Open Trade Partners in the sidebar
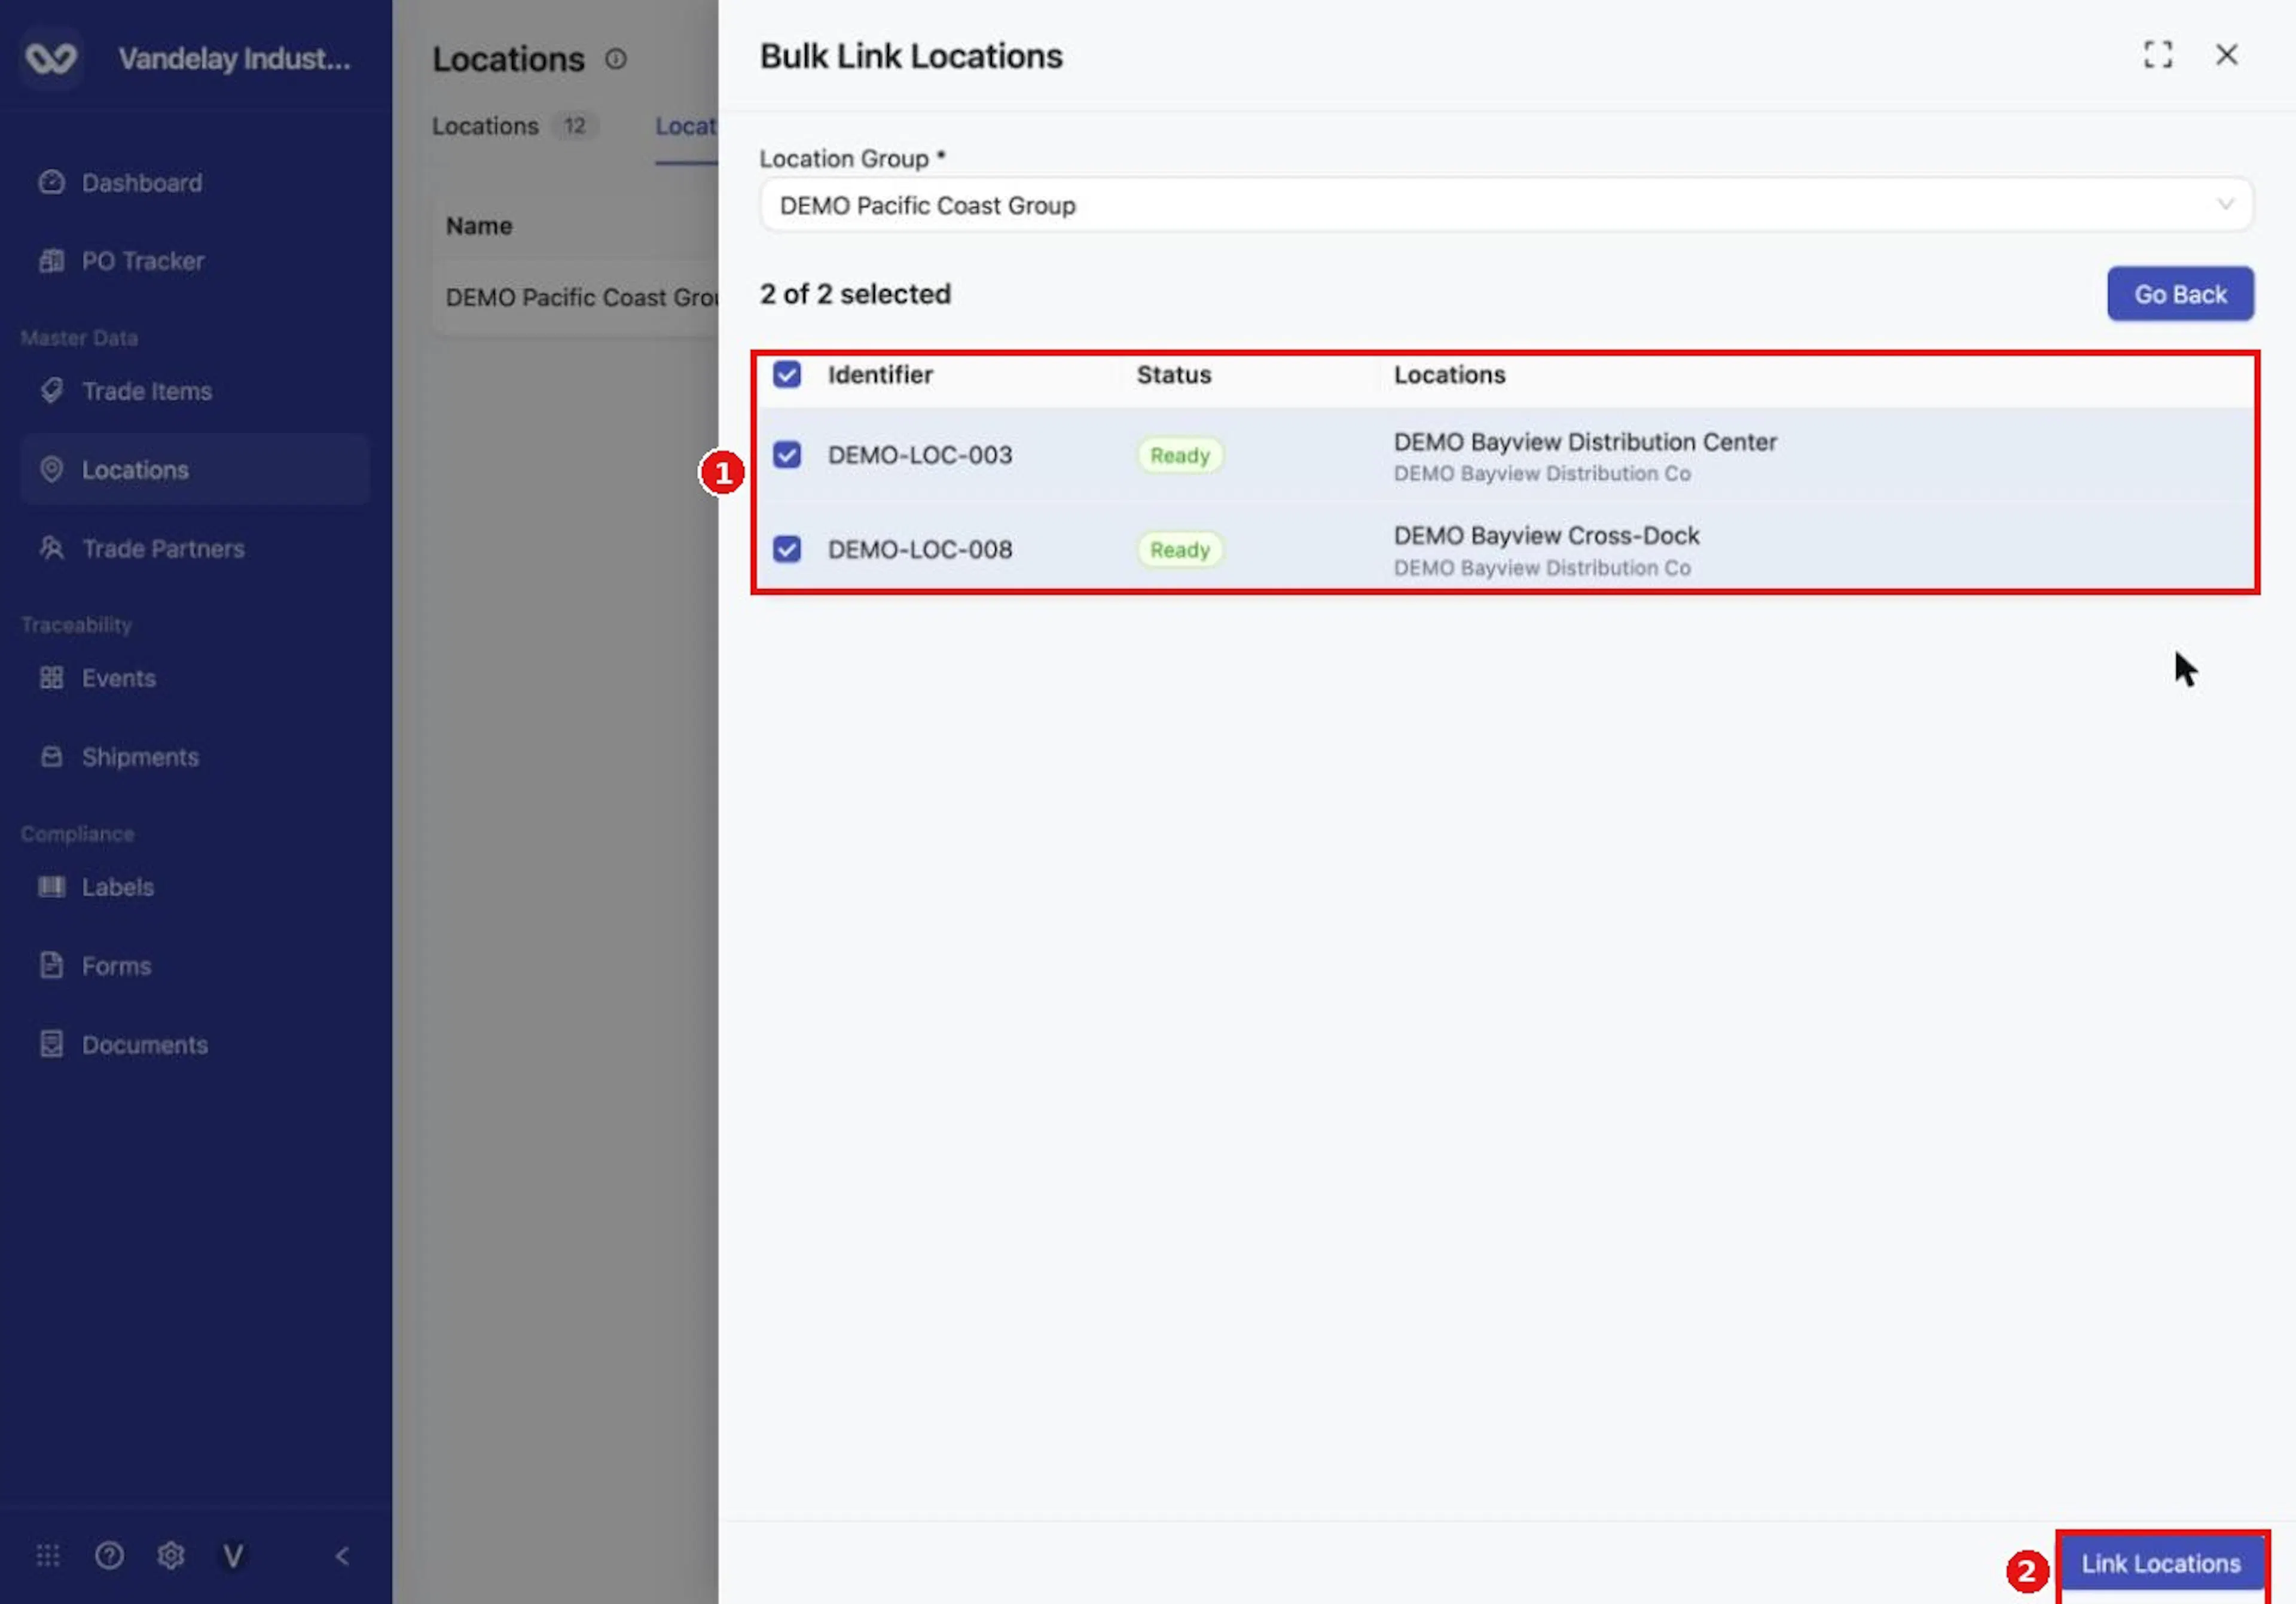The image size is (2296, 1604). click(195, 548)
